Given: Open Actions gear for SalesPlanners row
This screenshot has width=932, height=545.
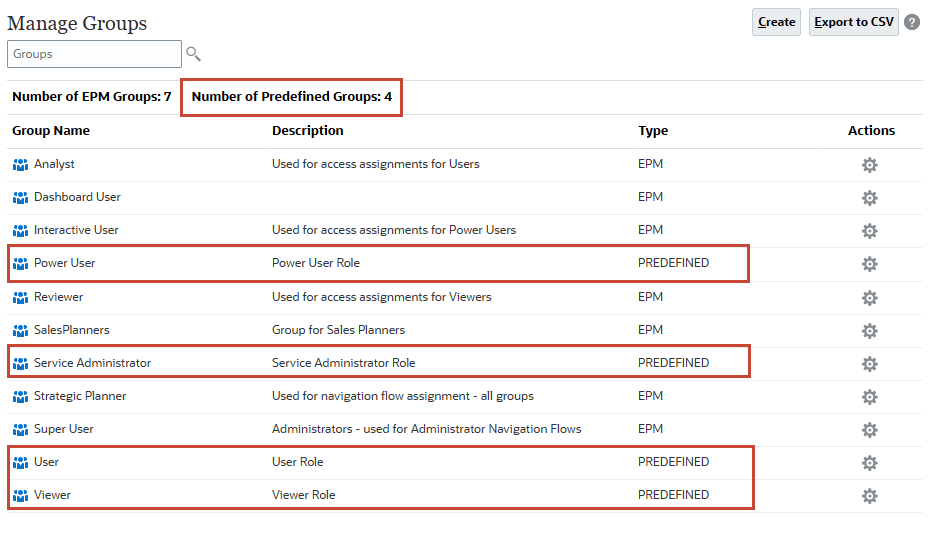Looking at the screenshot, I should [x=869, y=331].
